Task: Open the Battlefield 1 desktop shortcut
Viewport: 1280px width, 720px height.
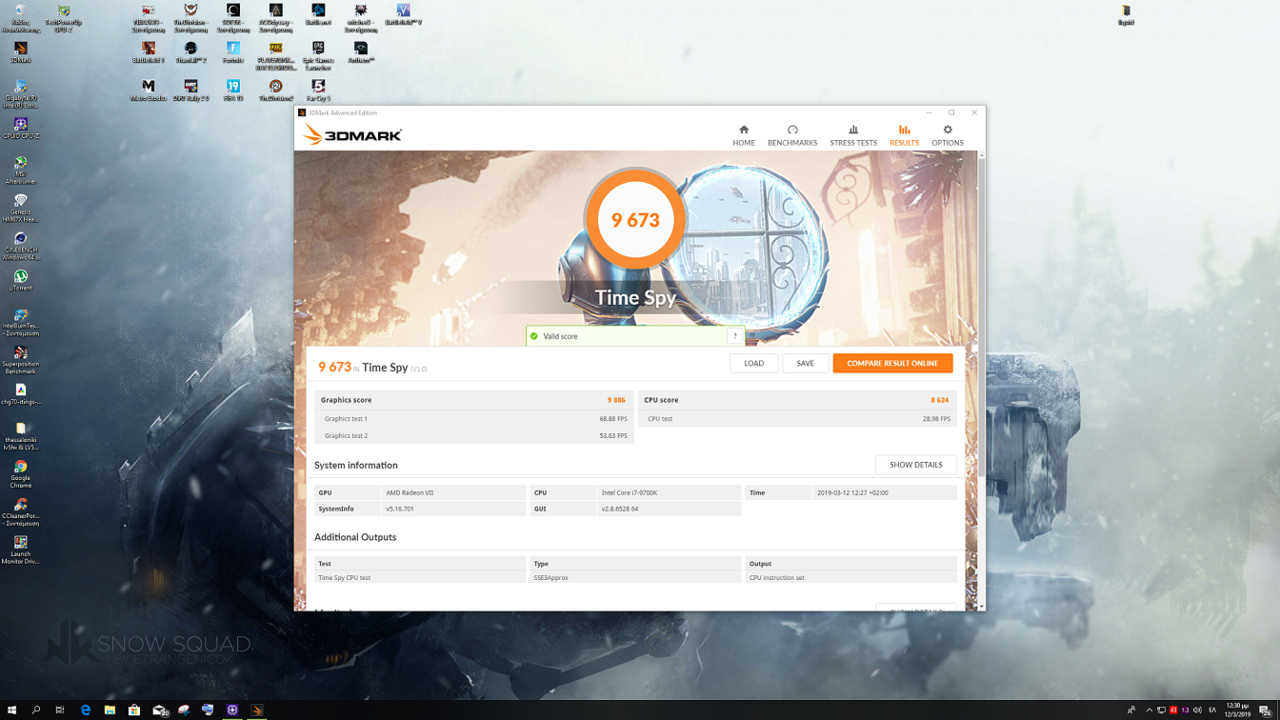Action: pyautogui.click(x=148, y=52)
